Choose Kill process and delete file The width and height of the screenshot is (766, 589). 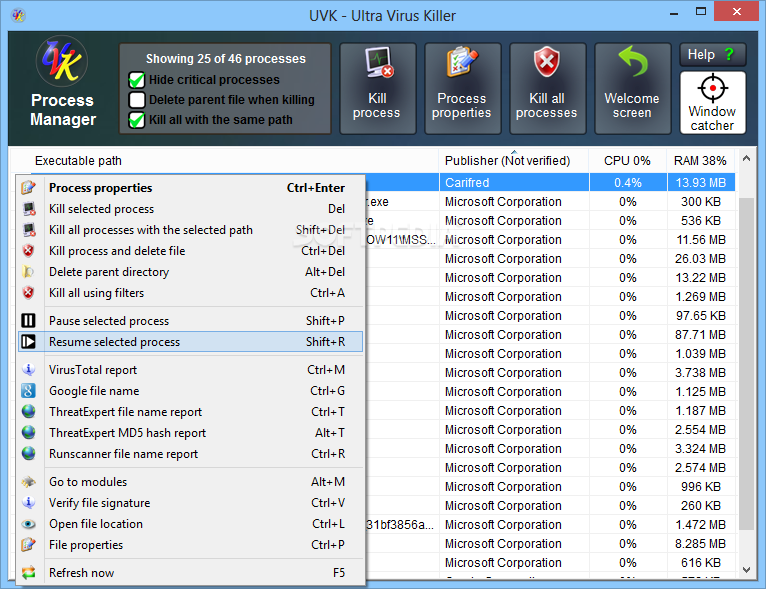pyautogui.click(x=191, y=251)
